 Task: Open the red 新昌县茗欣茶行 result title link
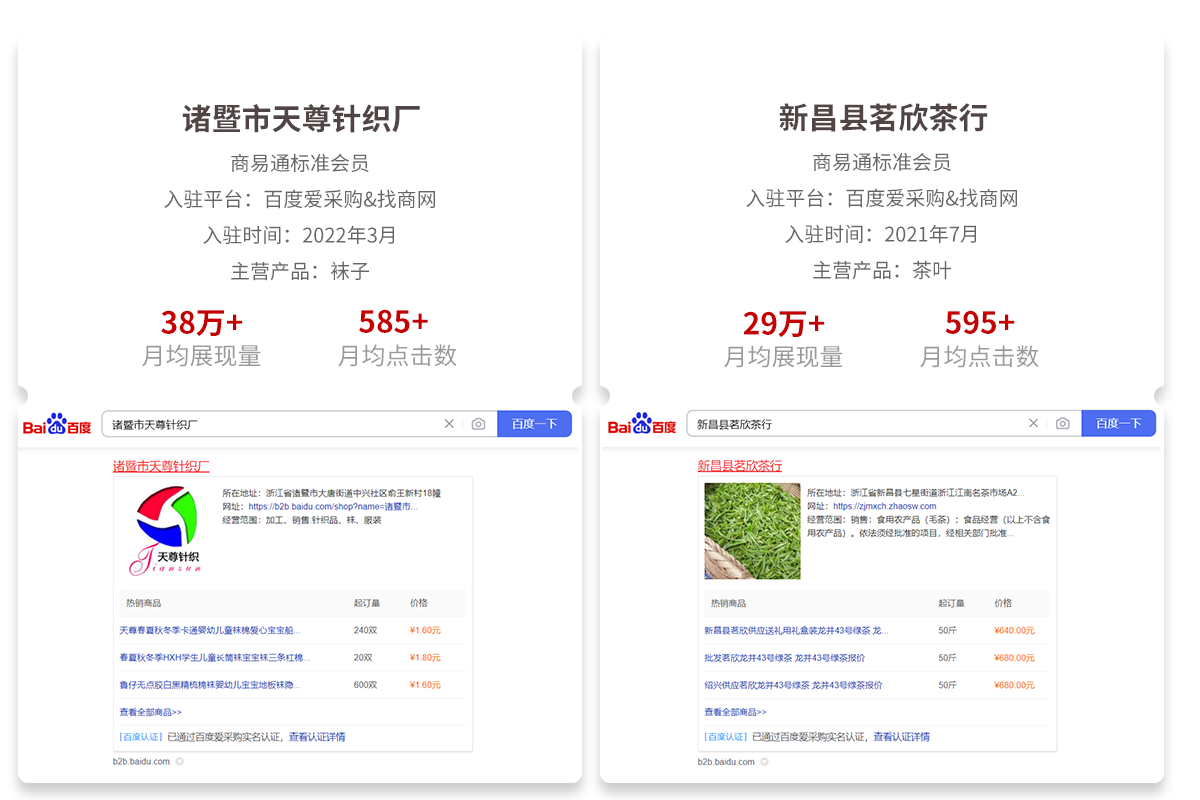tap(740, 466)
